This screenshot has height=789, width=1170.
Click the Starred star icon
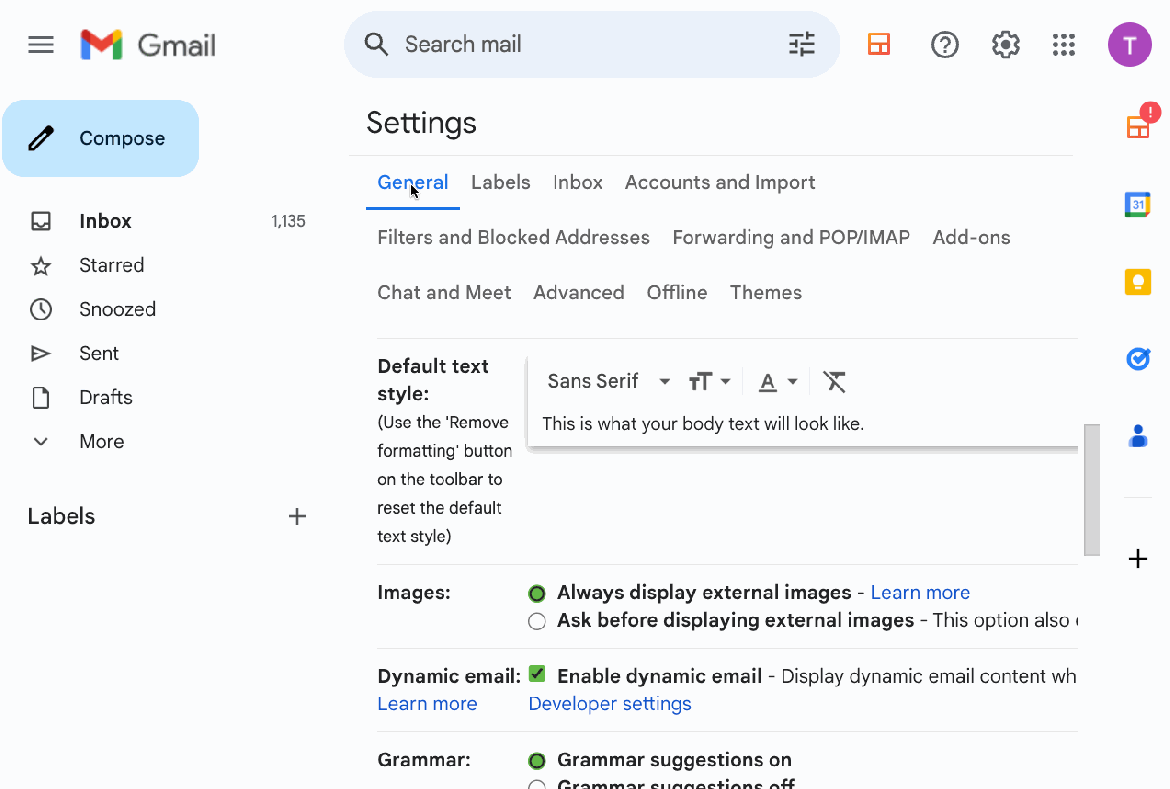41,266
